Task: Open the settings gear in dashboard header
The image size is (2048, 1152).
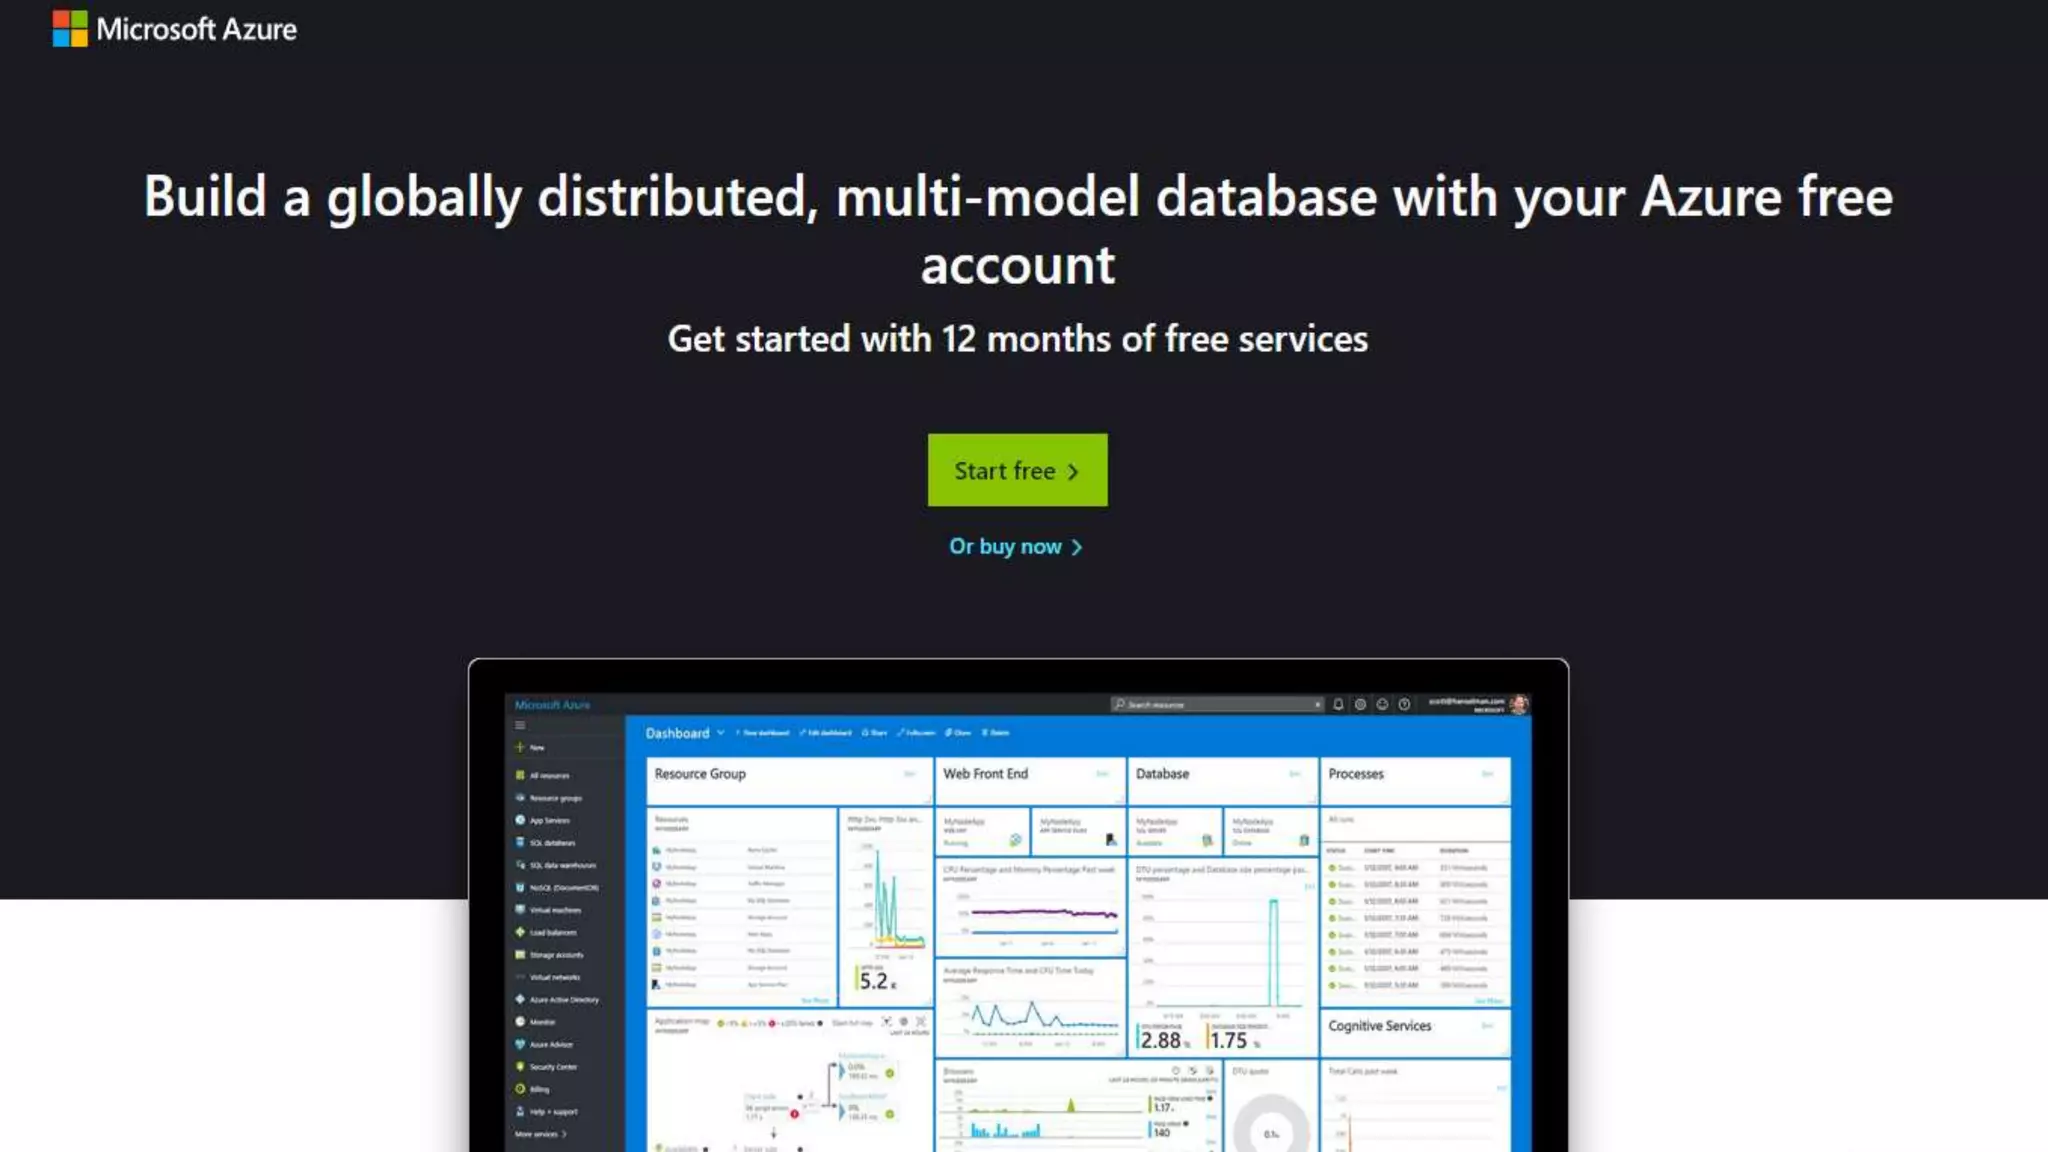Action: [x=1360, y=704]
